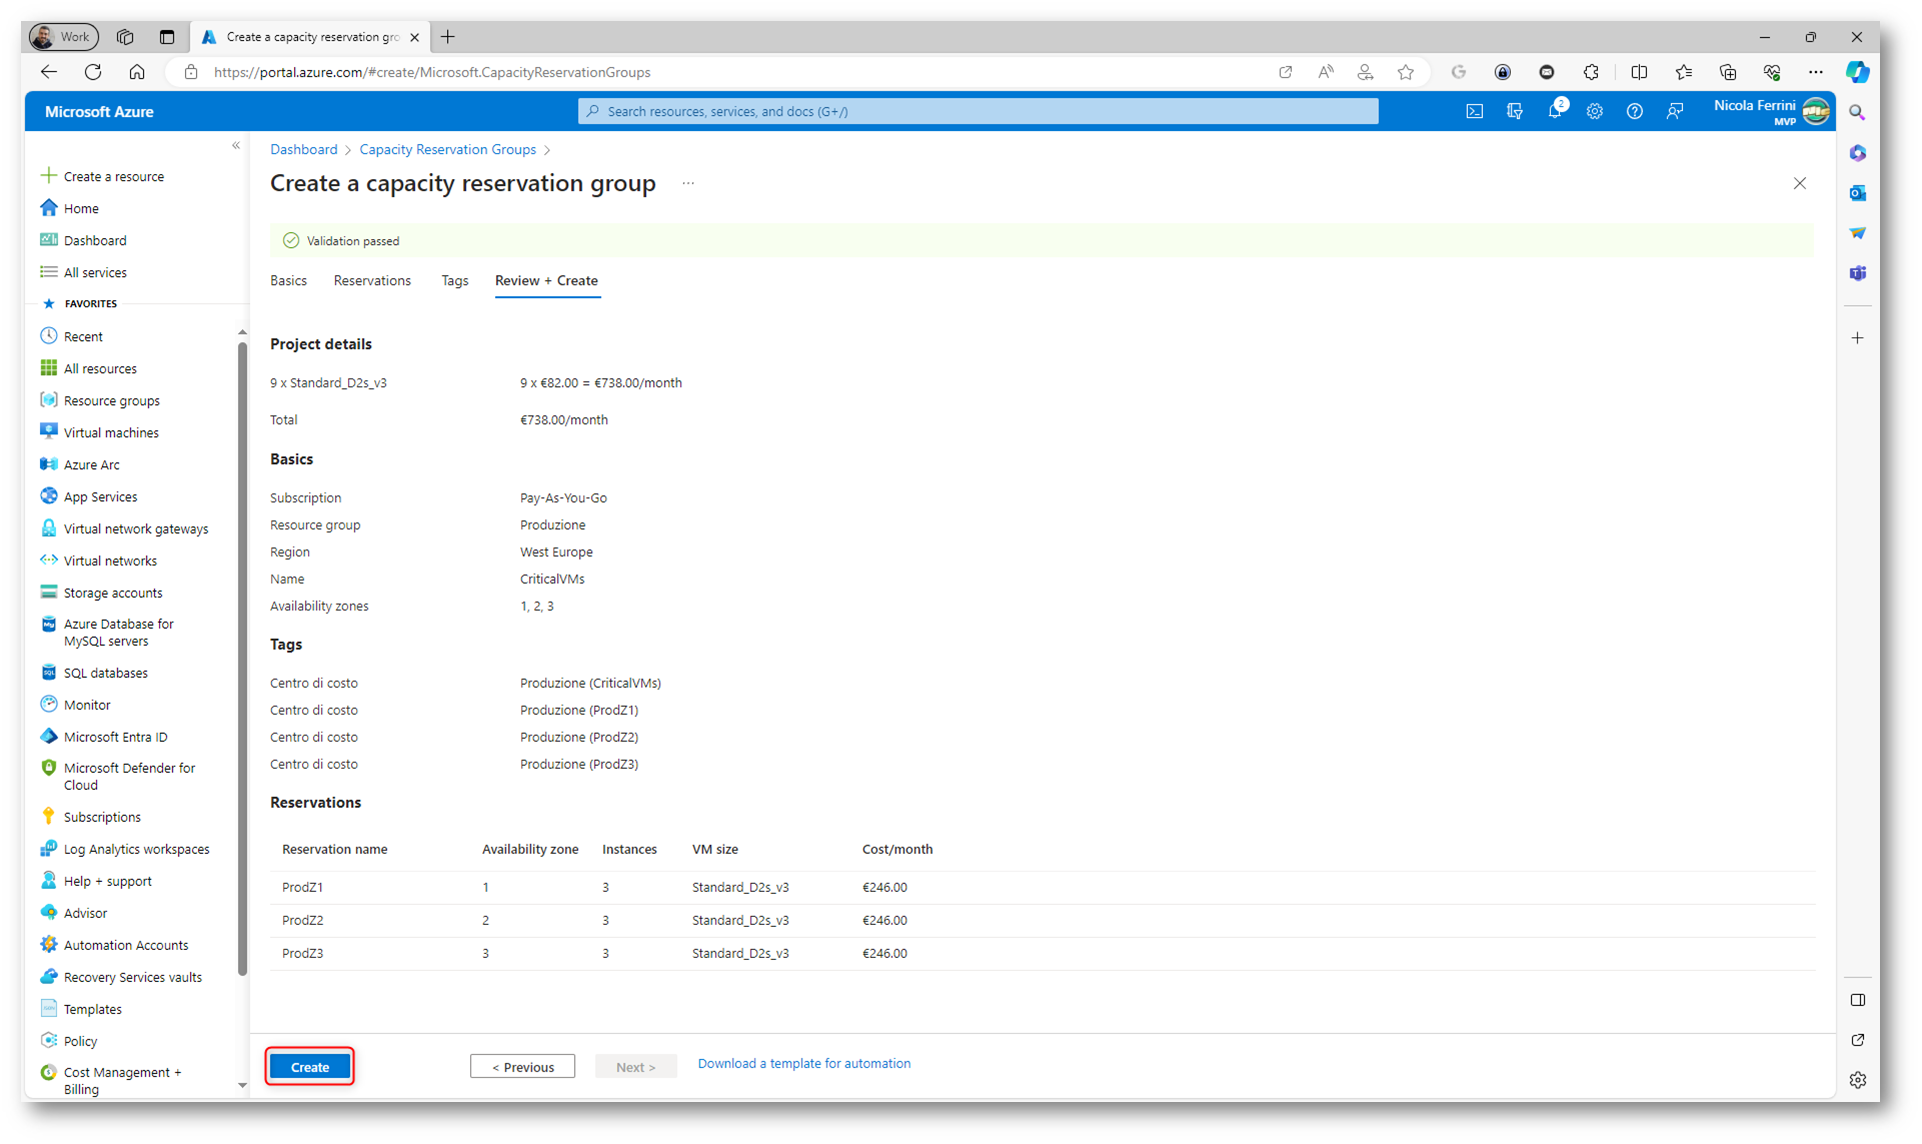
Task: Open portal settings gear
Action: click(x=1595, y=112)
